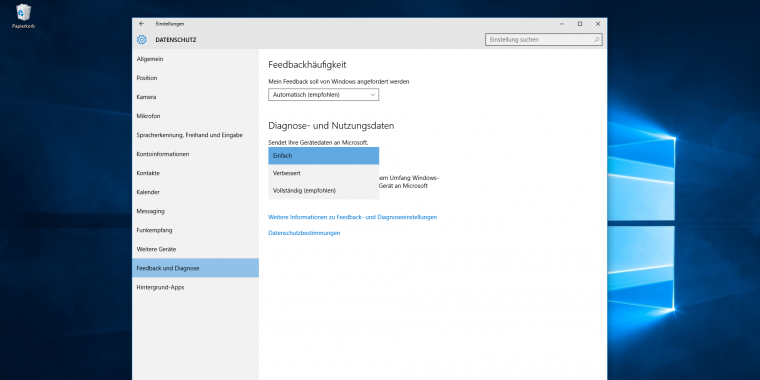Open Hintergrund-Apps settings section

195,287
